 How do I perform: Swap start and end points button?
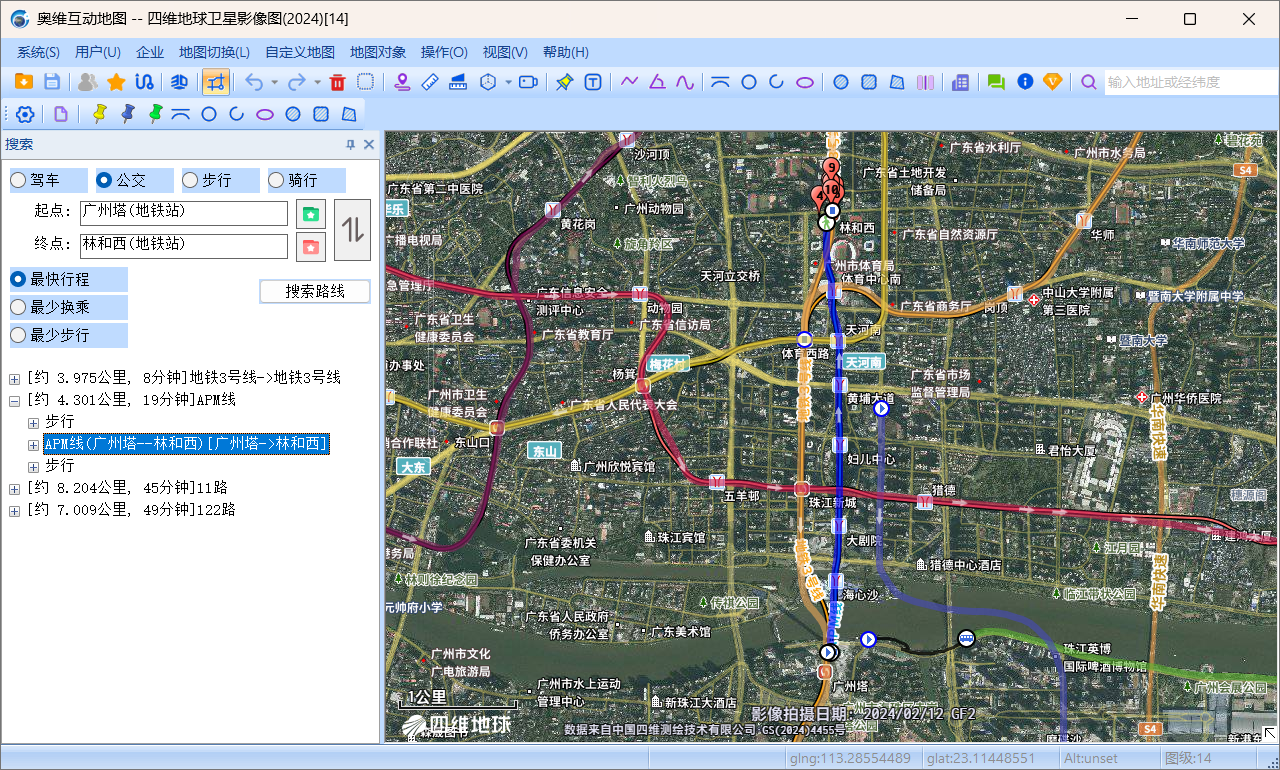[x=352, y=230]
